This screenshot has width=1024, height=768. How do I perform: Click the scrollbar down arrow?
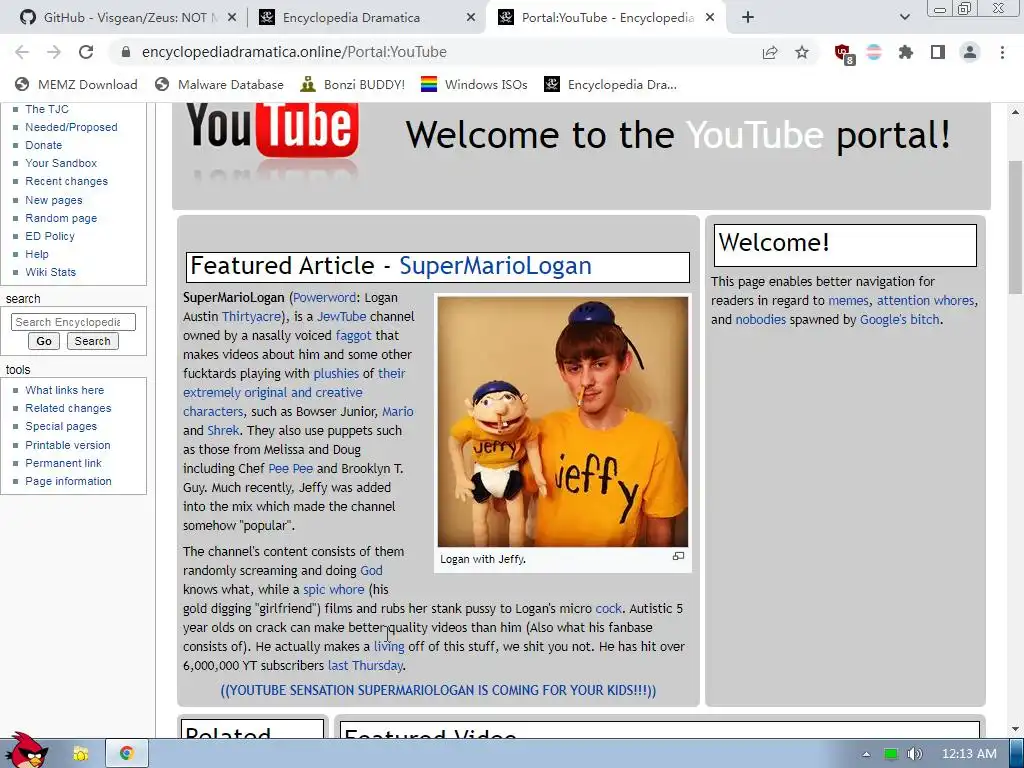tap(1015, 729)
